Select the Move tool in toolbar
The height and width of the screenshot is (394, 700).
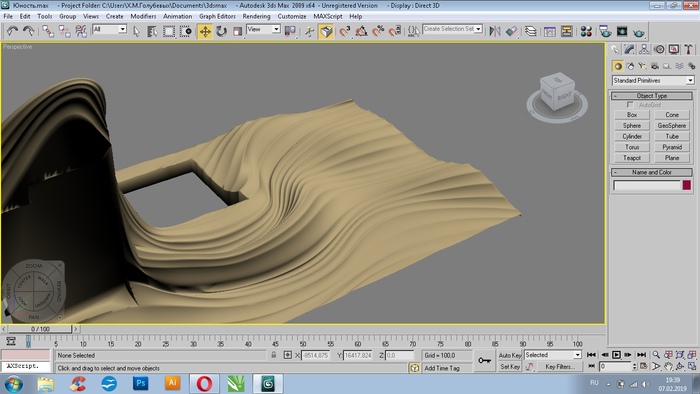coord(205,31)
